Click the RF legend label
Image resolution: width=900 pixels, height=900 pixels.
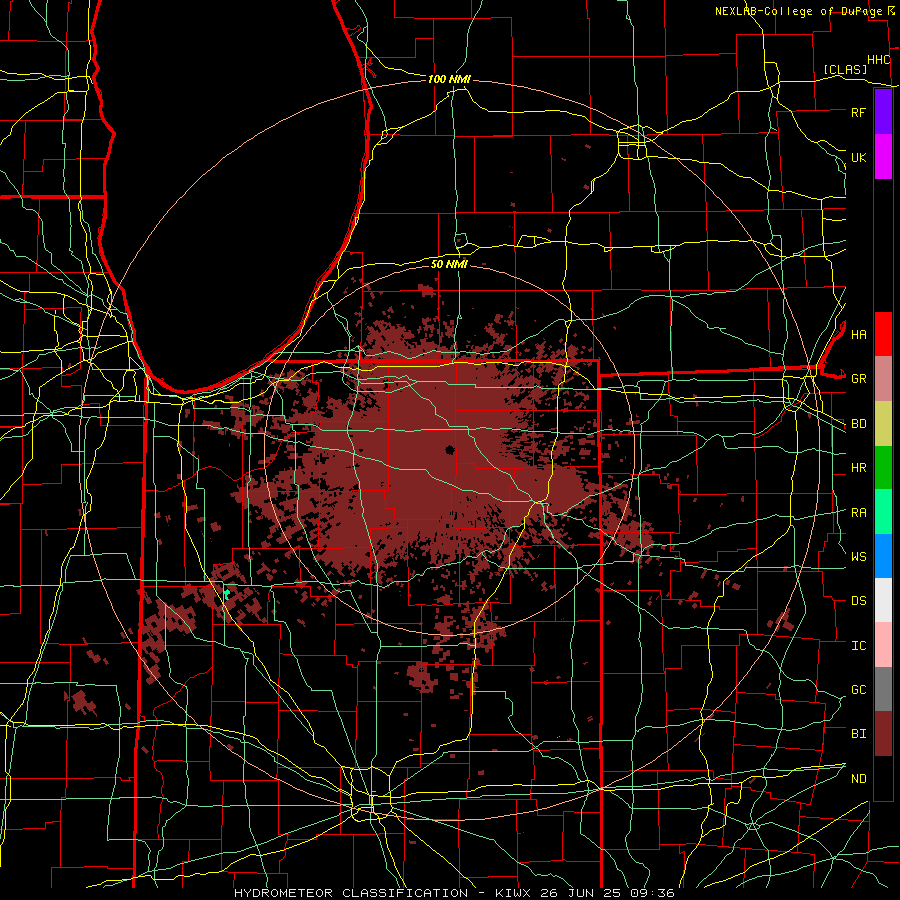(x=858, y=112)
